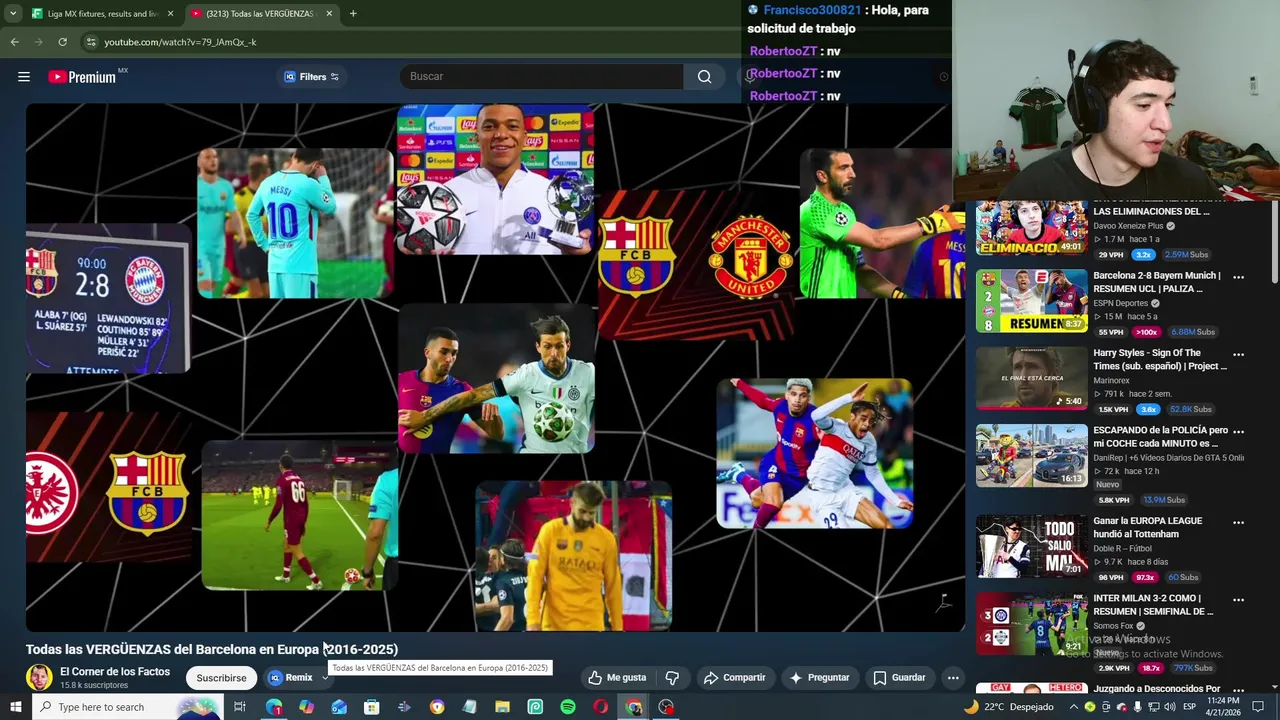The height and width of the screenshot is (720, 1280).
Task: Open options for Barcelona 2-8 Bayern video
Action: pos(1238,277)
